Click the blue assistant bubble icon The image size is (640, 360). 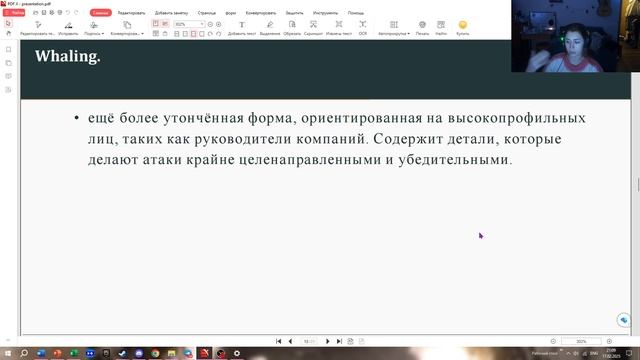(x=624, y=320)
